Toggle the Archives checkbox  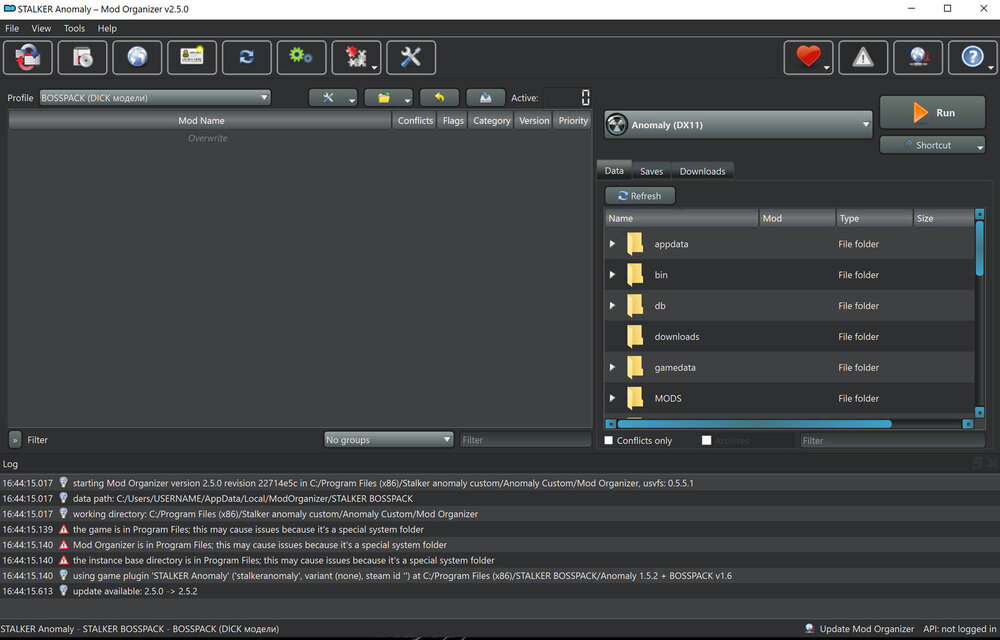707,440
